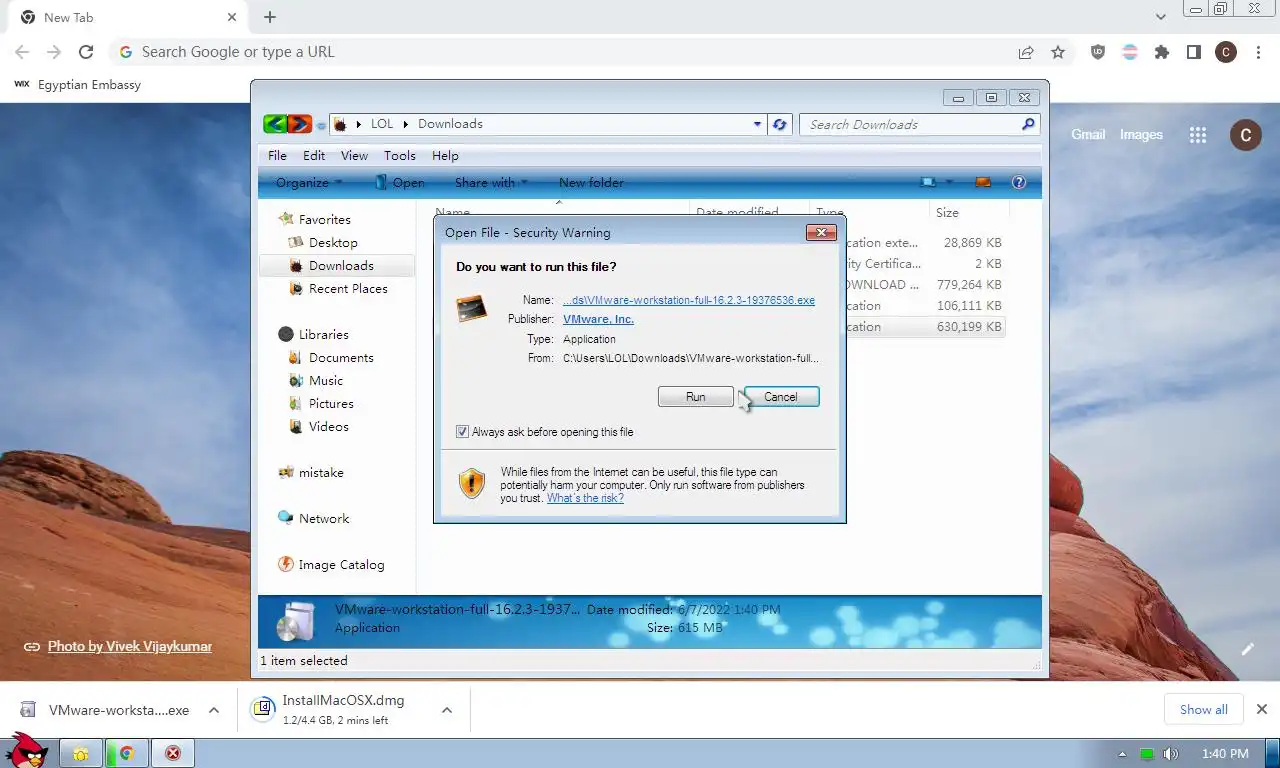
Task: Click Show all downloads button
Action: click(1204, 710)
